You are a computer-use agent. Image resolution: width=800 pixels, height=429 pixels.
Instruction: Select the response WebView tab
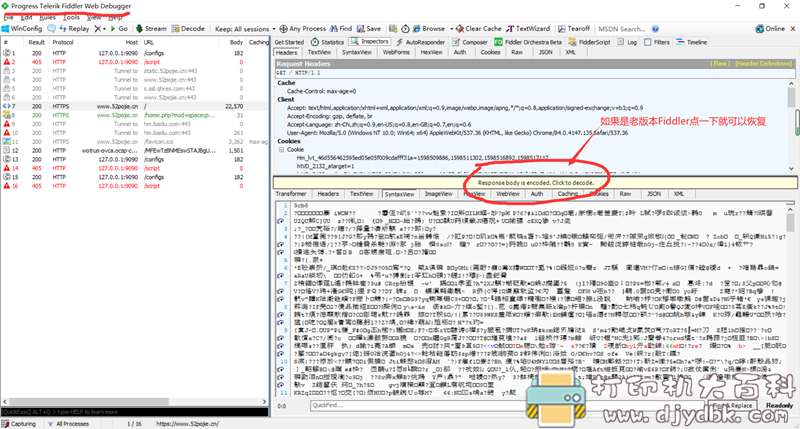point(508,194)
